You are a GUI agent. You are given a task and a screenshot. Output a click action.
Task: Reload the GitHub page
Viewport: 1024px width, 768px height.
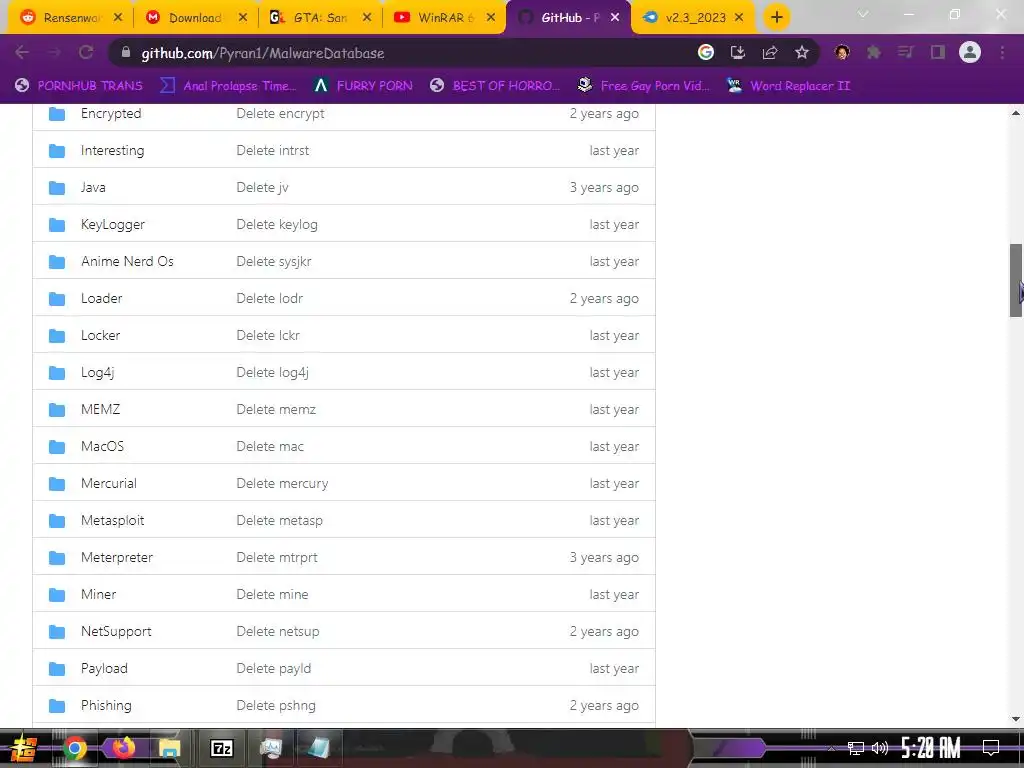point(86,53)
